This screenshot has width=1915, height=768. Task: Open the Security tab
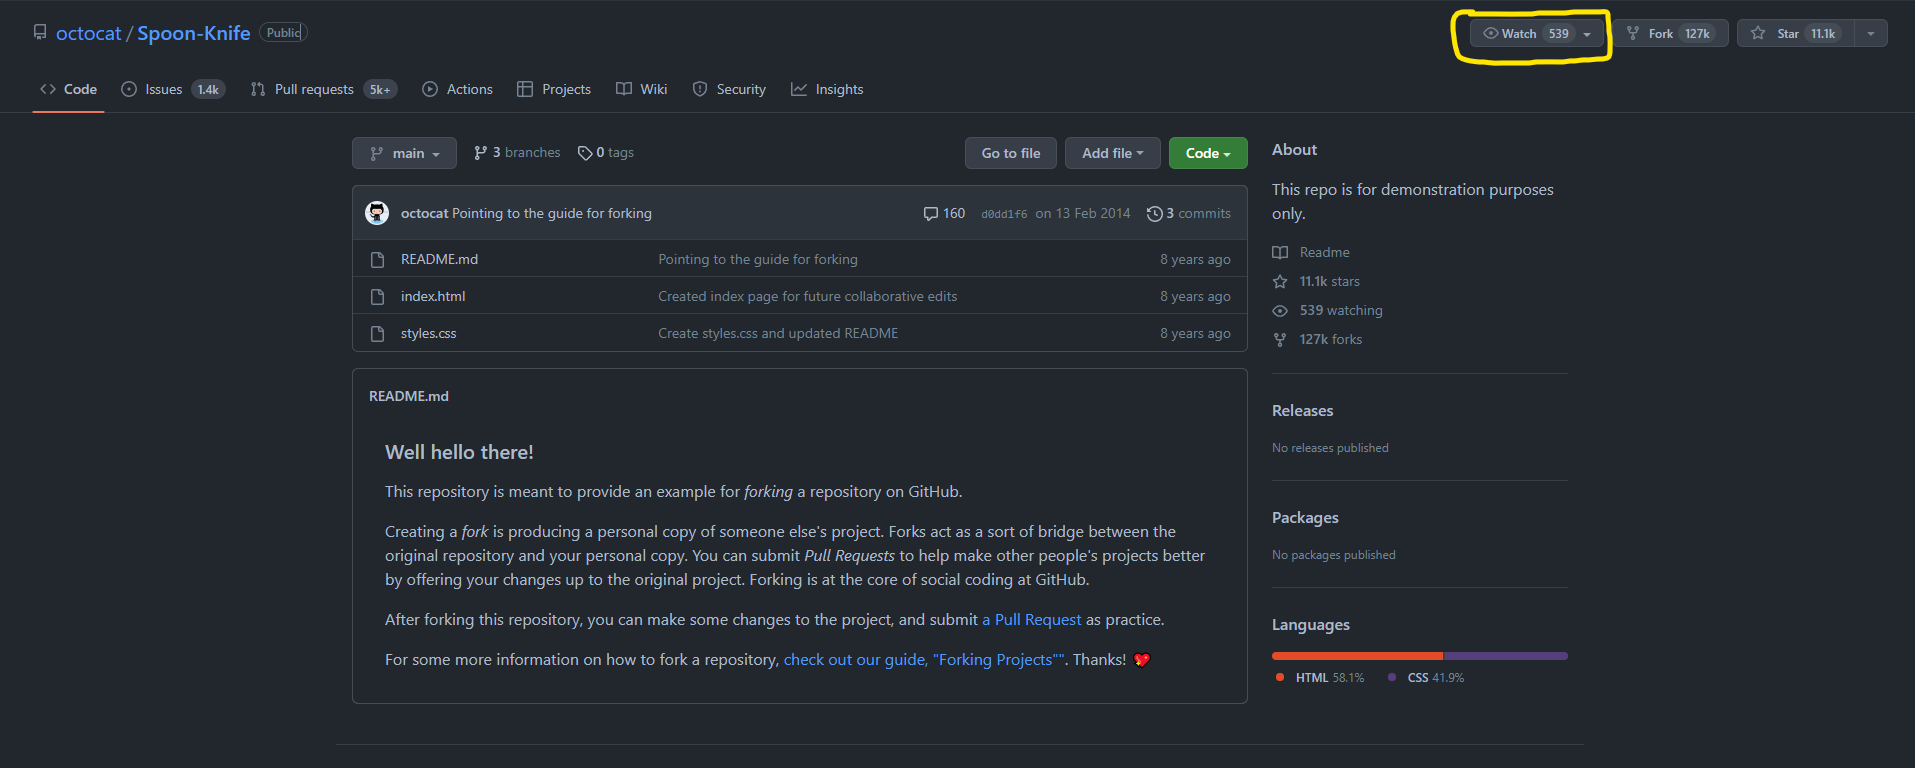coord(729,89)
